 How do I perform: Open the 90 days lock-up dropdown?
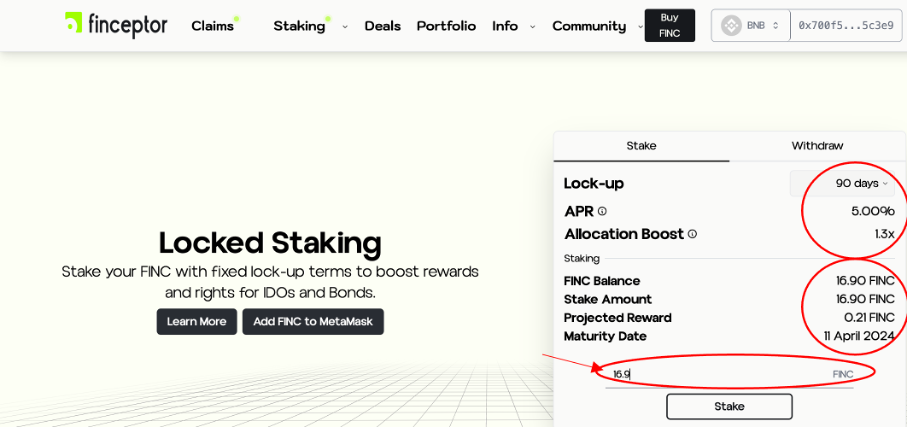point(861,183)
